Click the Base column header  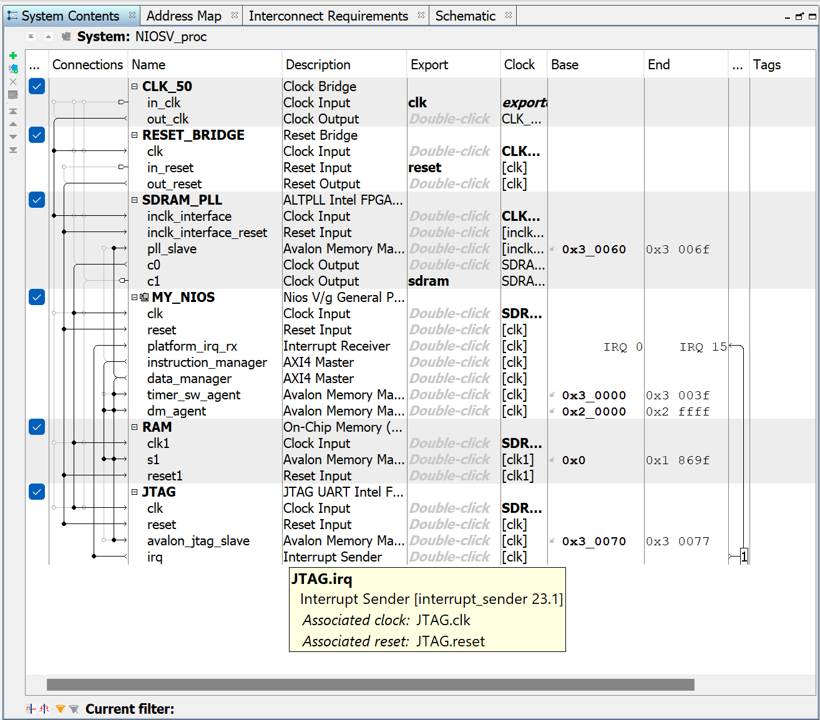pyautogui.click(x=565, y=64)
